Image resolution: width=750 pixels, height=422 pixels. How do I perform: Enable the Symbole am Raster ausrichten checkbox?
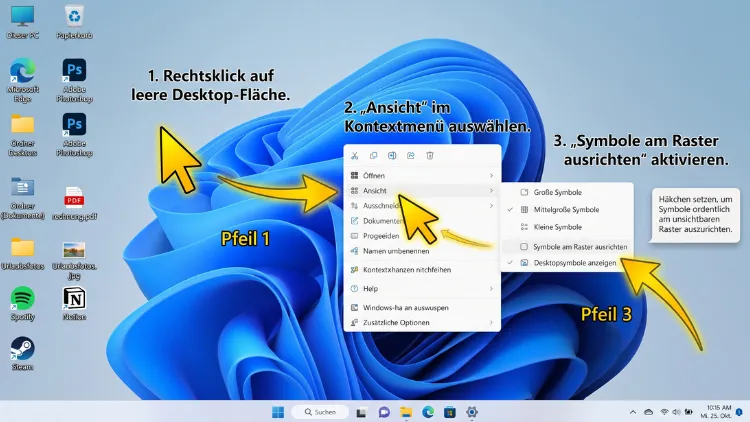coord(524,246)
